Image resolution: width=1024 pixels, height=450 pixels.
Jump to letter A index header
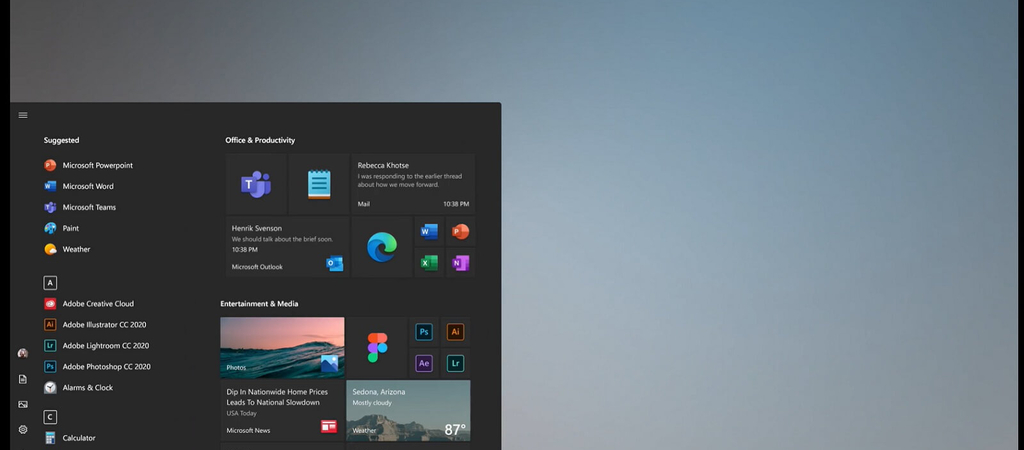coord(50,283)
